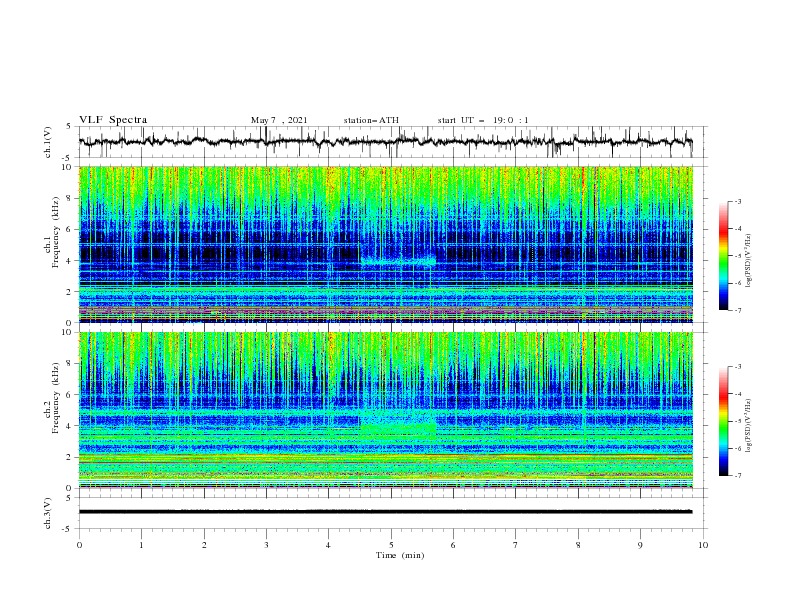
Task: Click the "-5" label on upper colorbar
Action: [738, 256]
